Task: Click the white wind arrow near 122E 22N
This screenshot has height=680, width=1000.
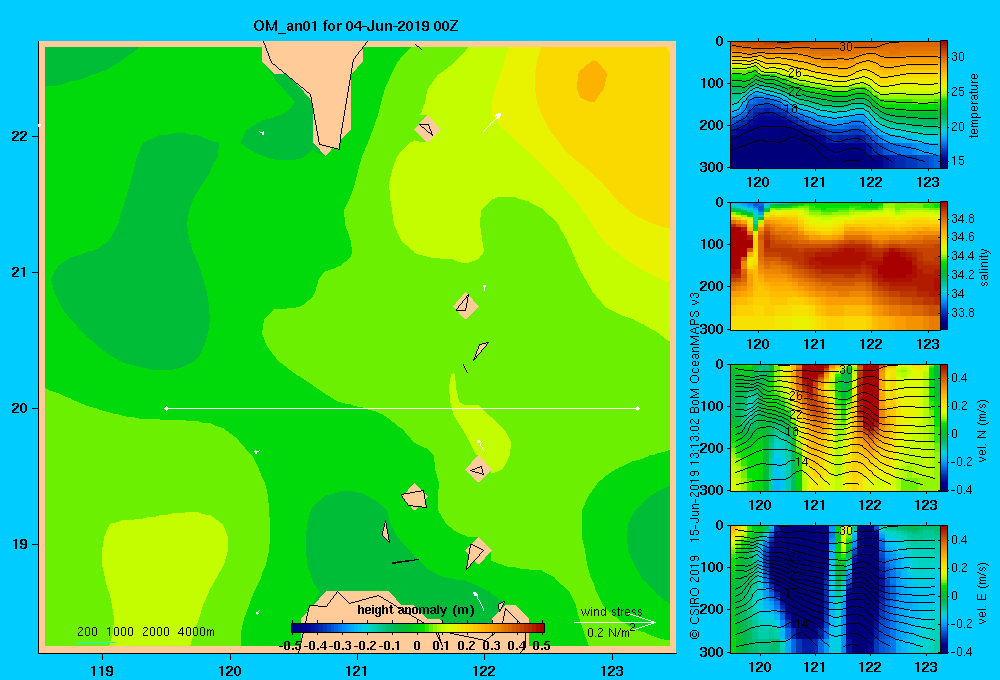Action: 492,122
